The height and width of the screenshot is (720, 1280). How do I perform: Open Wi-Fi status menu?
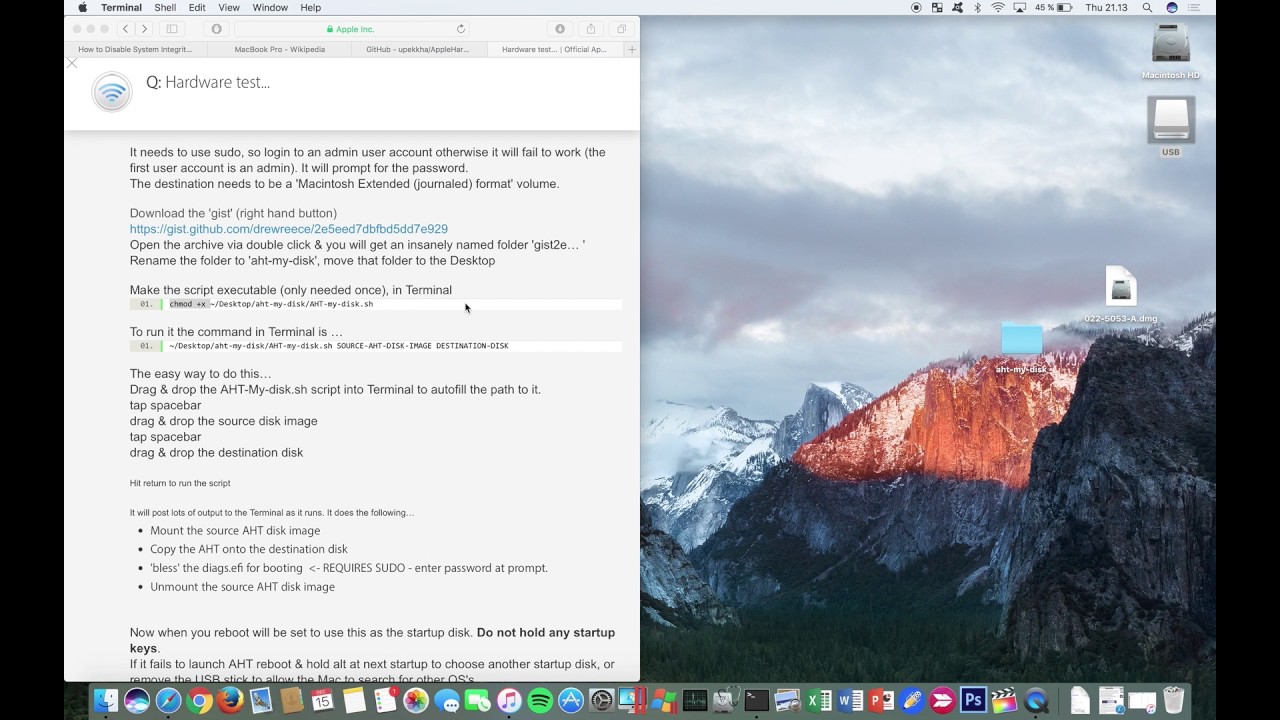click(998, 7)
